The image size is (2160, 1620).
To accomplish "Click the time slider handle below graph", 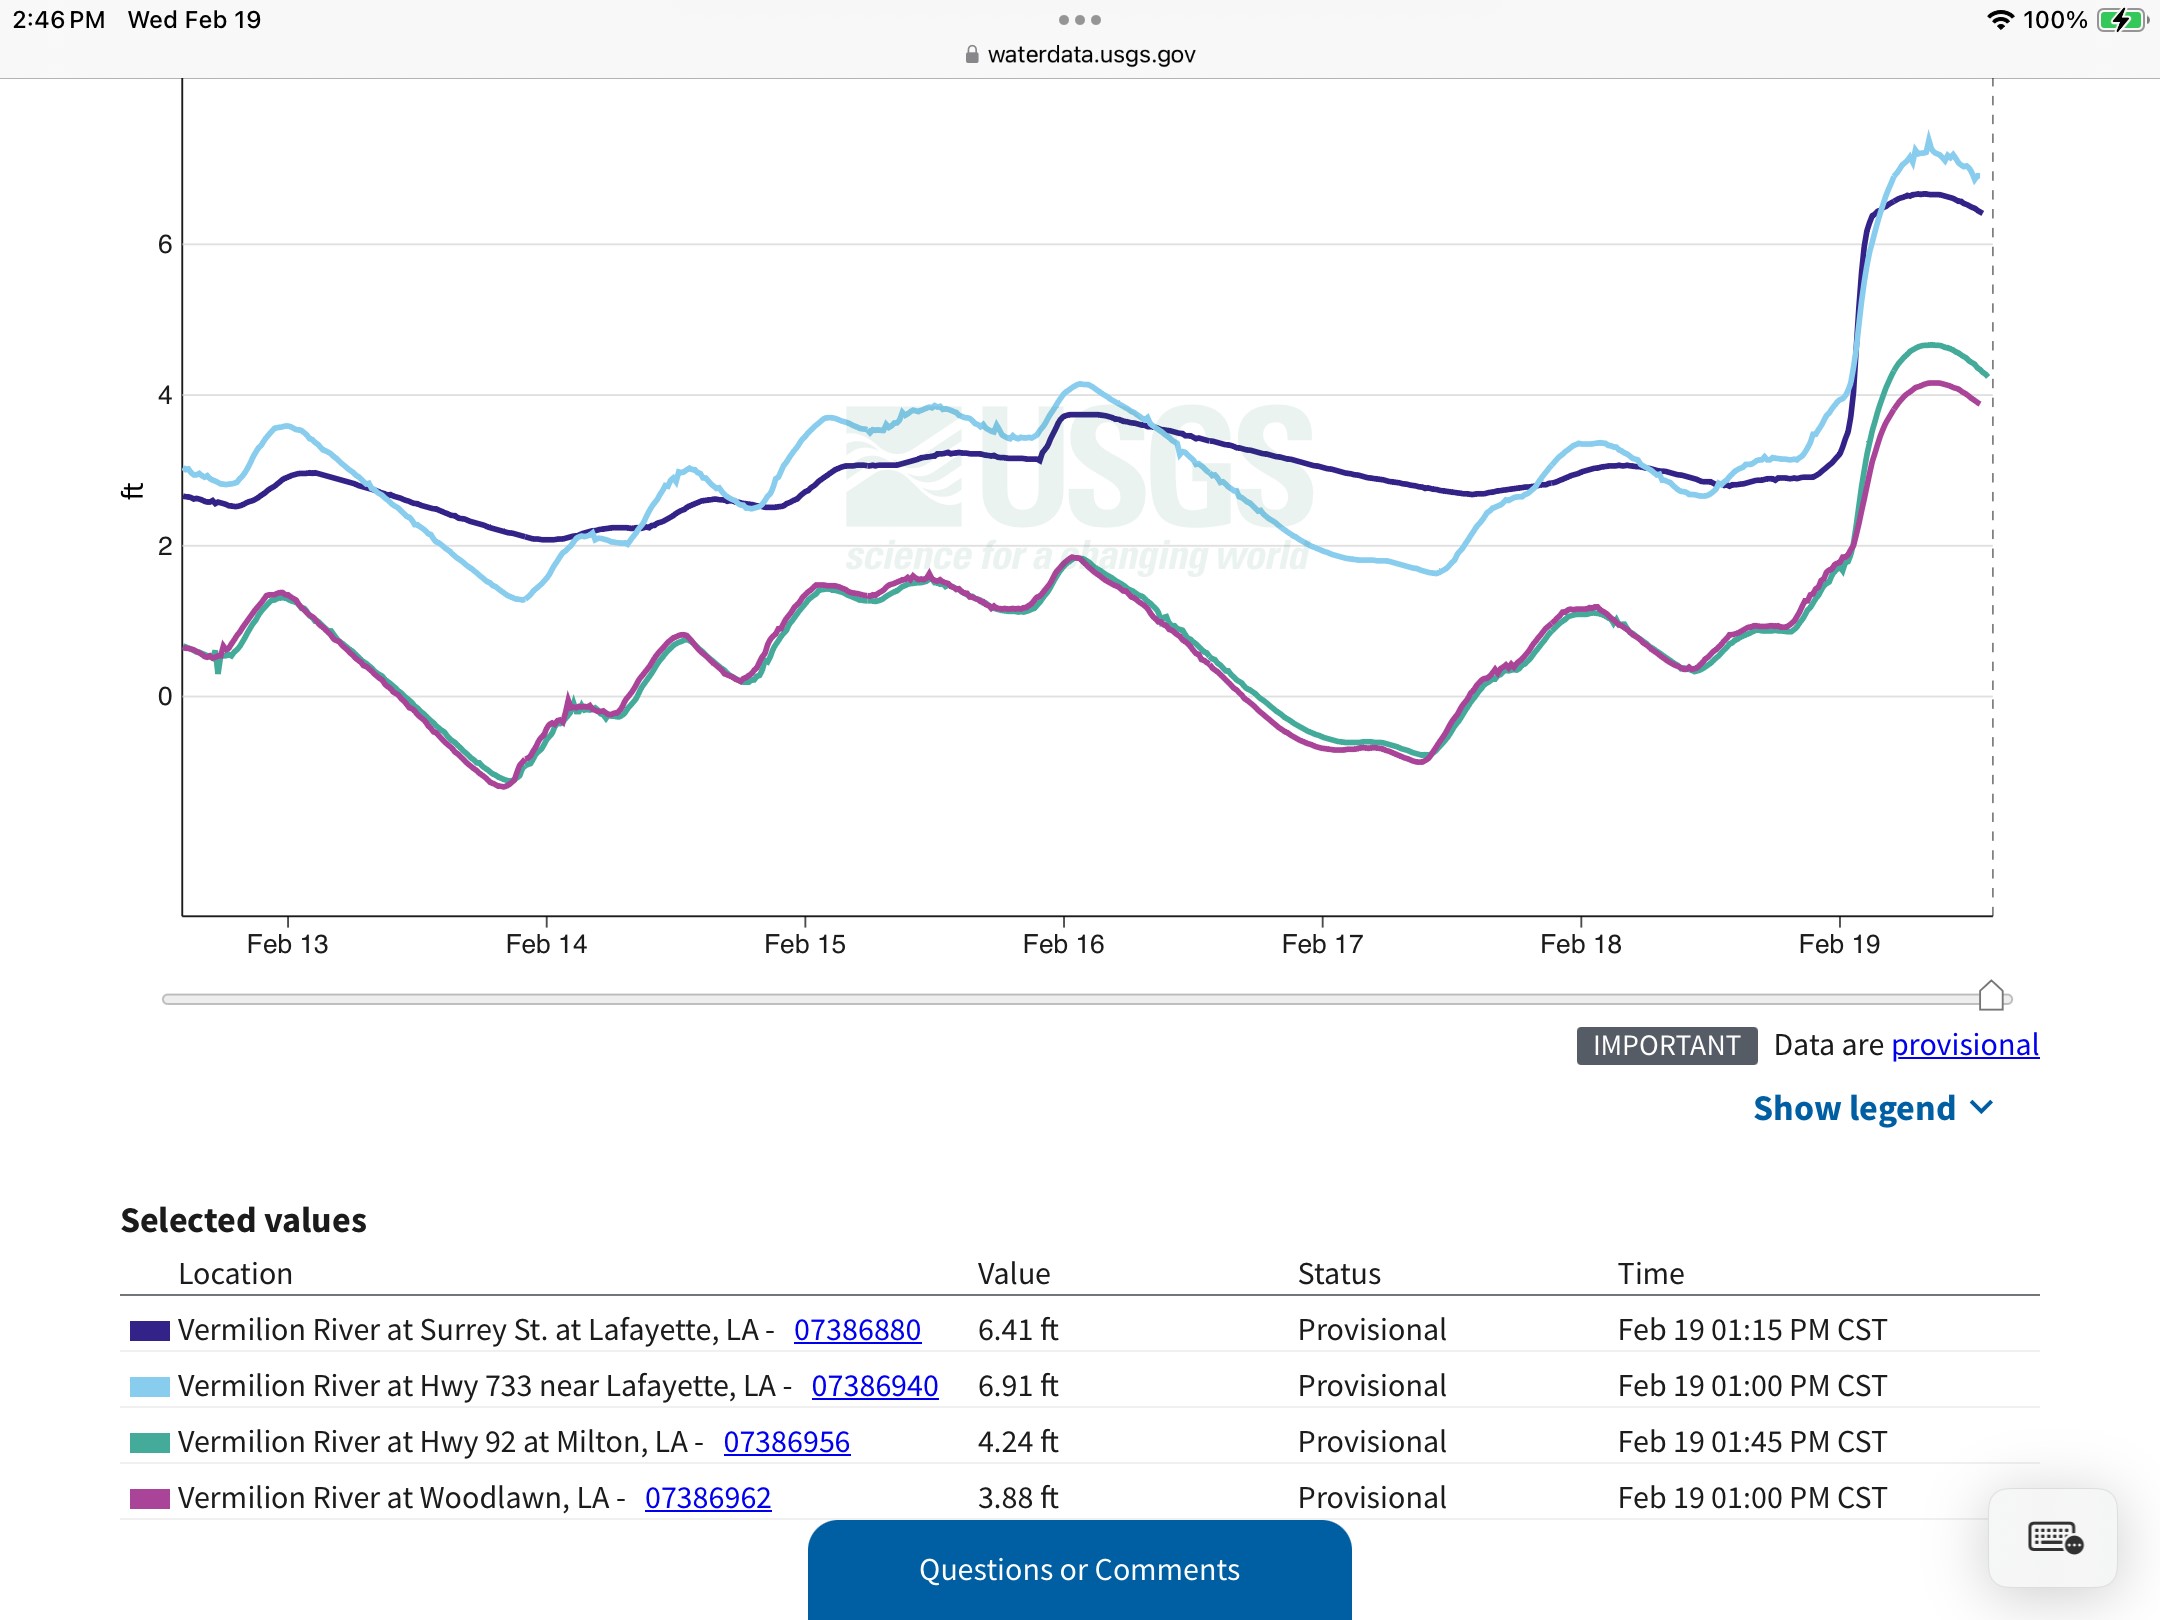I will [1991, 996].
